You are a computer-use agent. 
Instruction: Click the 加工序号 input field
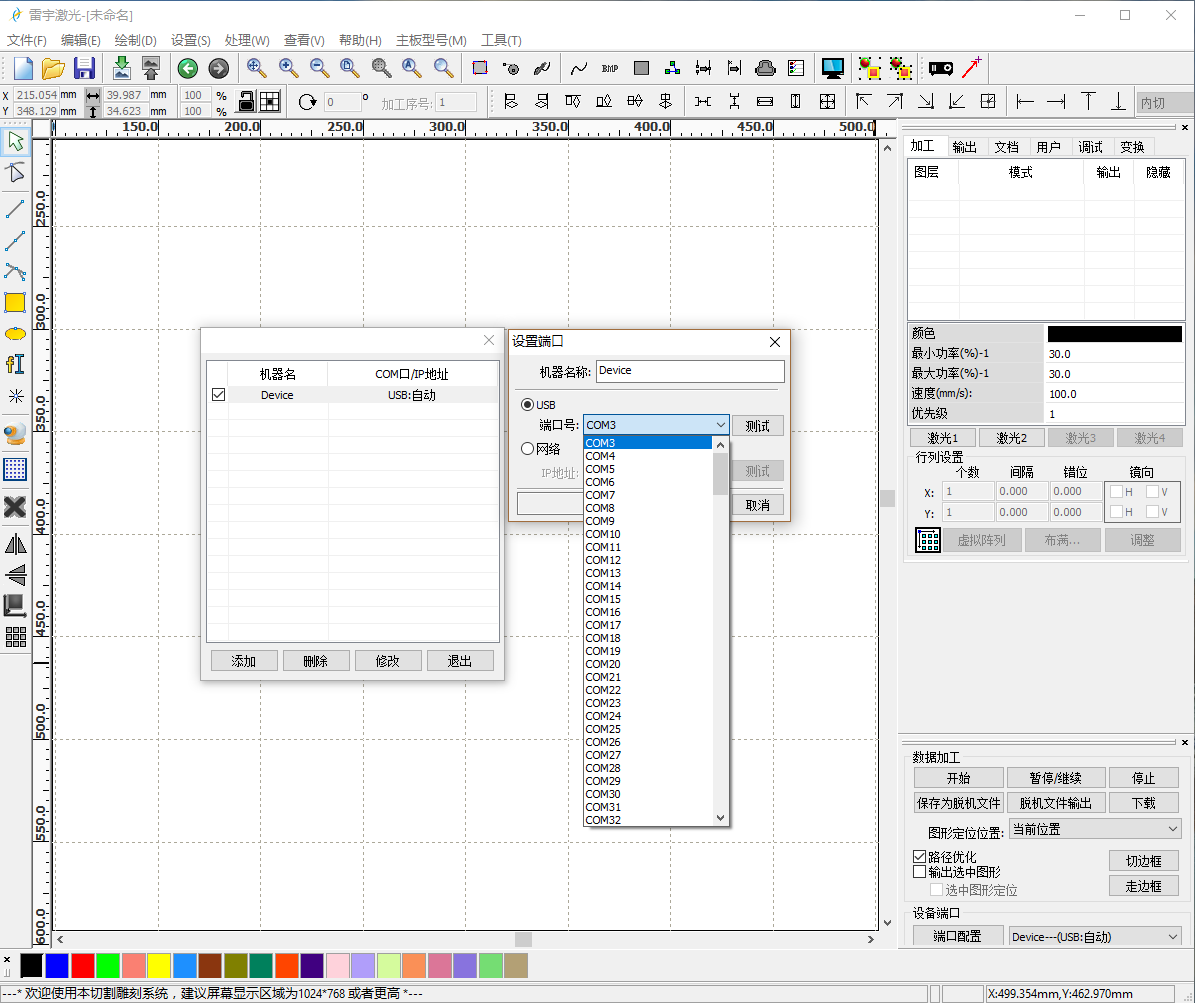point(456,102)
